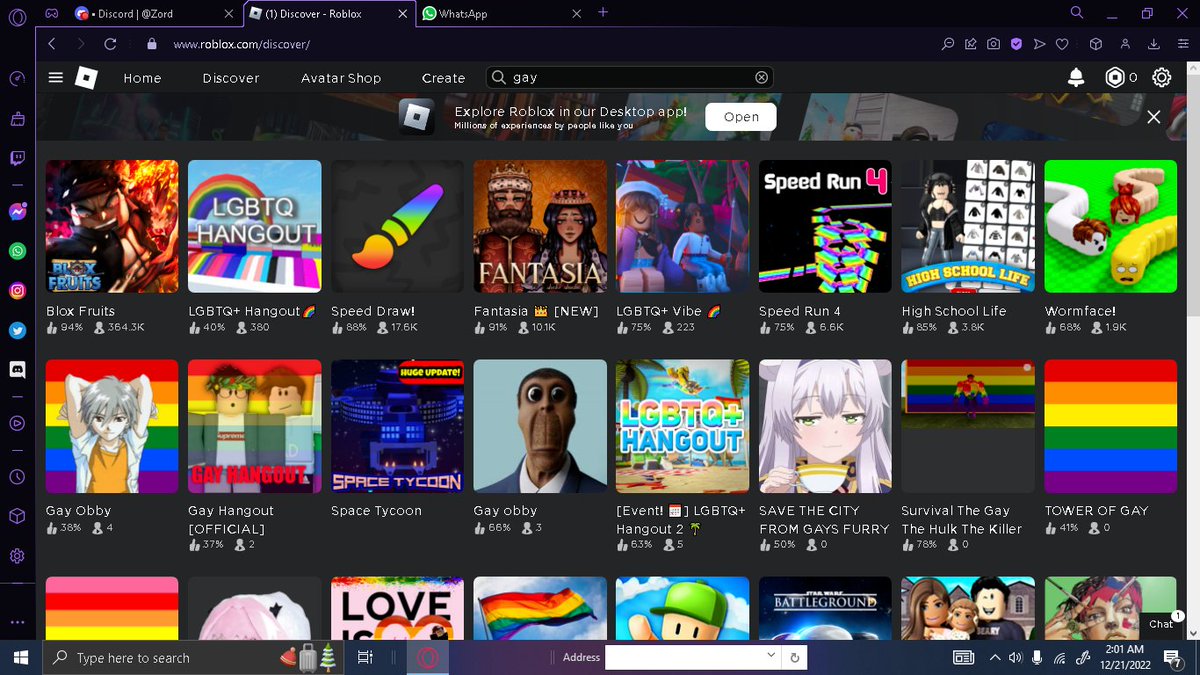This screenshot has width=1200, height=675.
Task: Open the Windows Start menu
Action: (20, 657)
